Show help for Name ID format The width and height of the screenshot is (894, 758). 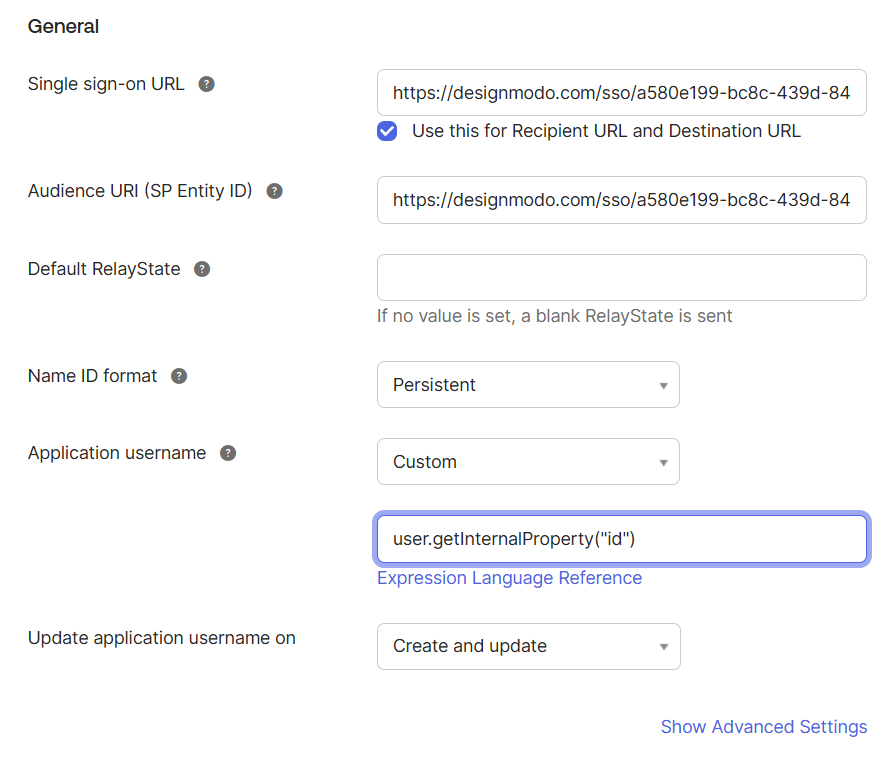[x=179, y=376]
